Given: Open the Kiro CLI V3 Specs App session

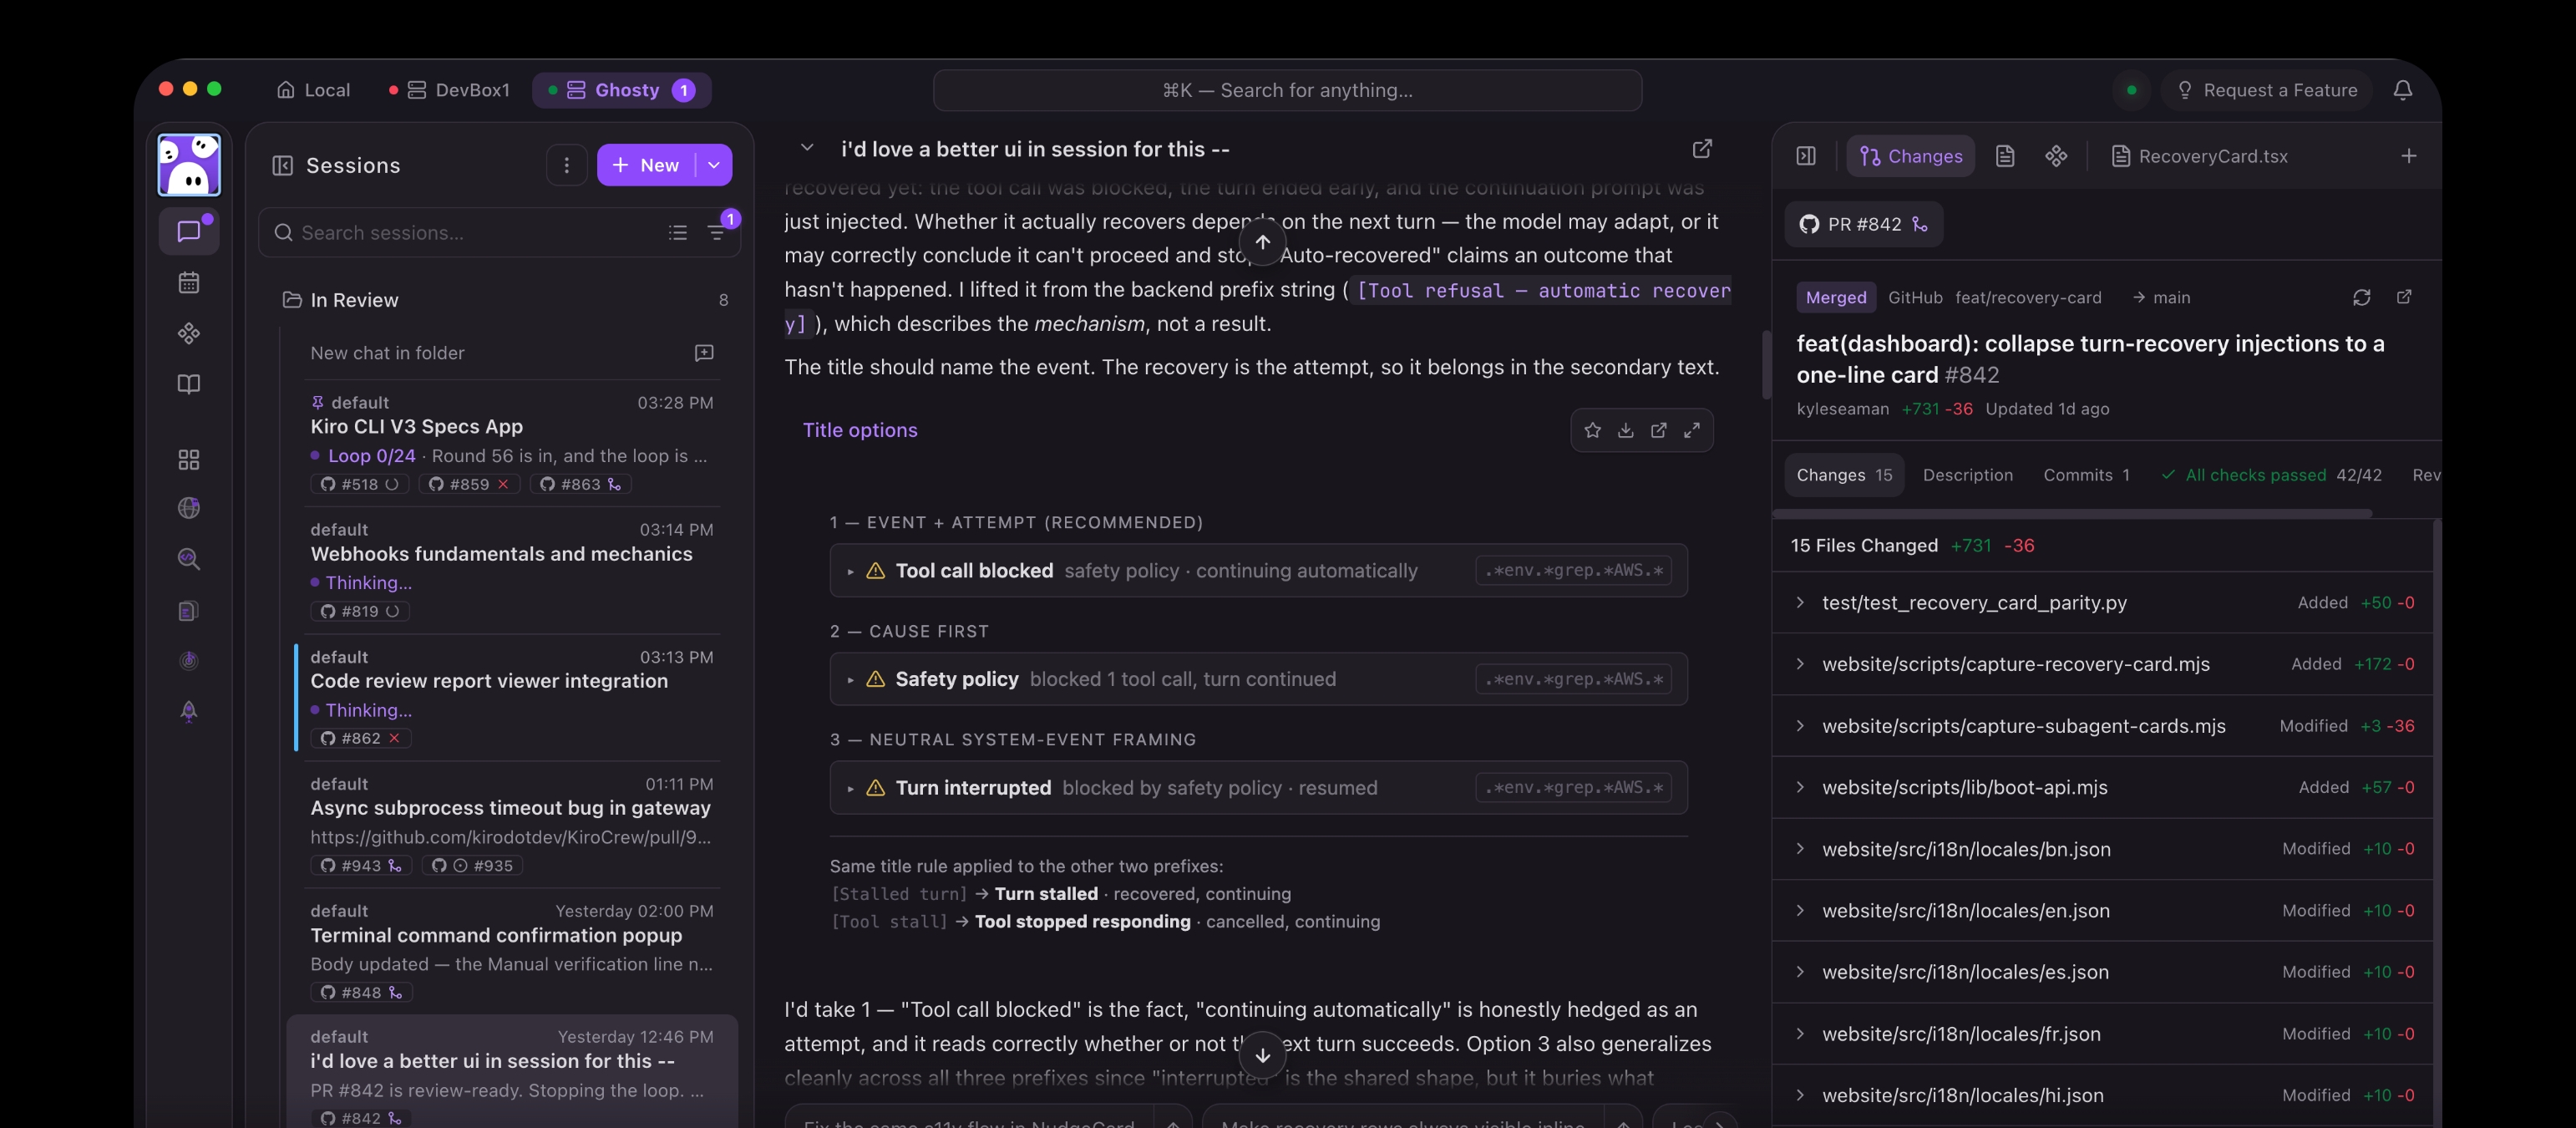Looking at the screenshot, I should pyautogui.click(x=511, y=443).
